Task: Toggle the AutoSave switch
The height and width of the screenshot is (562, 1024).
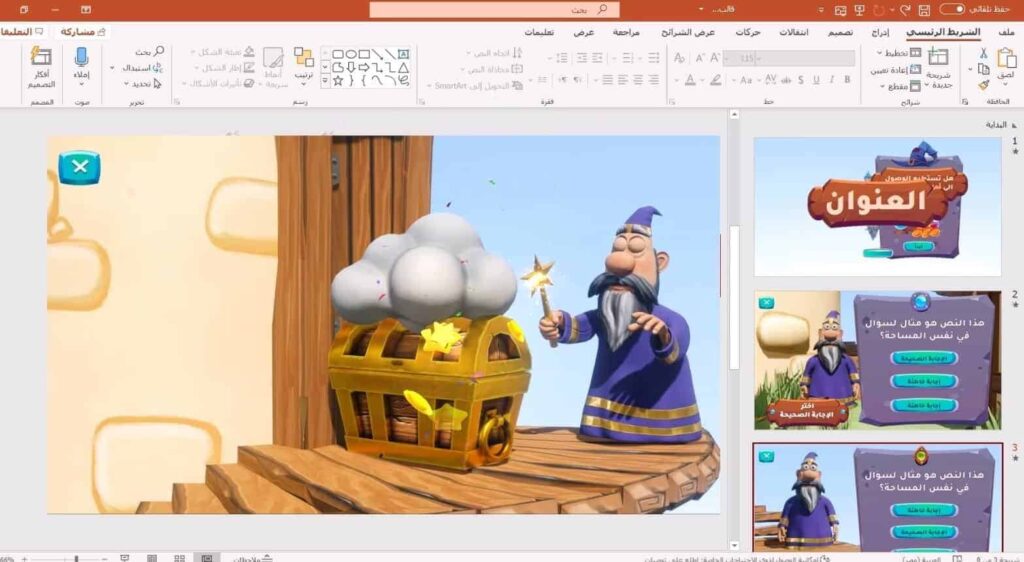Action: click(952, 9)
